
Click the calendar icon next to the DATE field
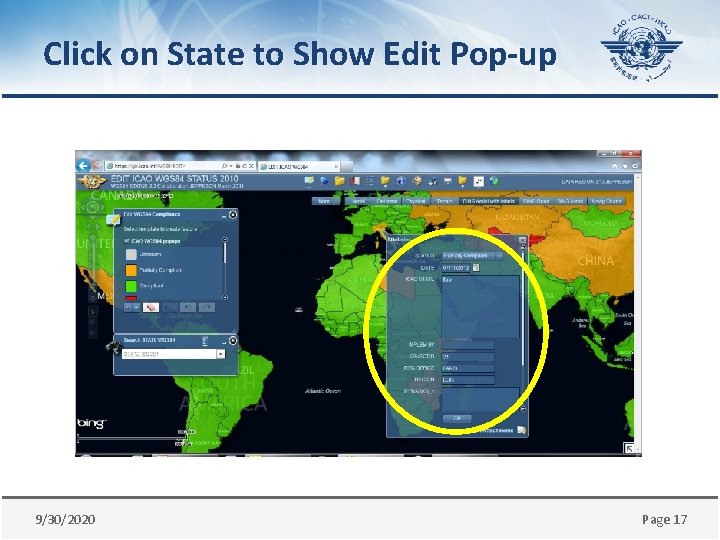[476, 267]
